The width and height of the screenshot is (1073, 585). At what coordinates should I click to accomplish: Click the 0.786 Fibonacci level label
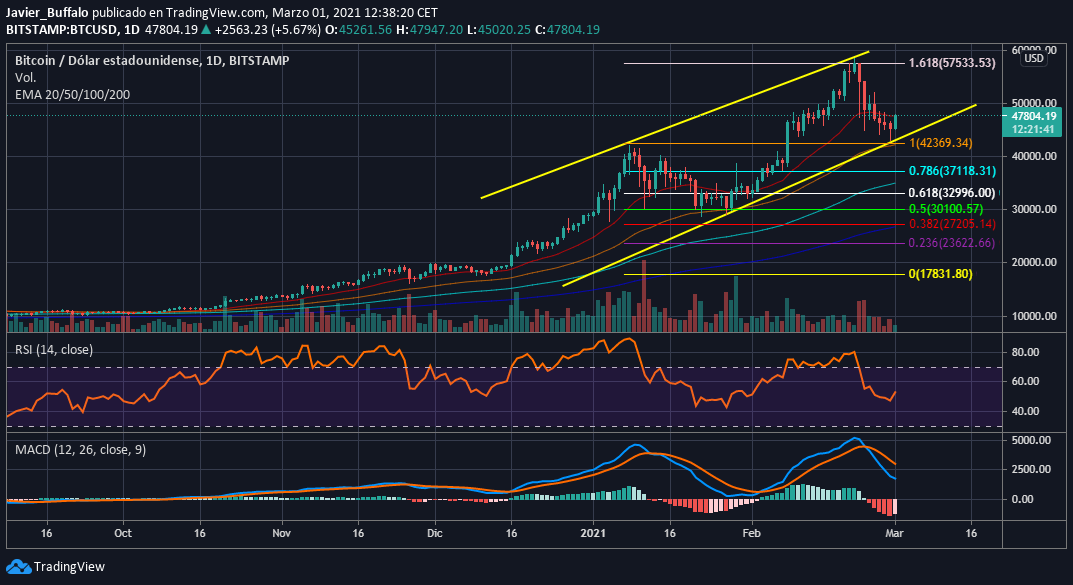(952, 171)
